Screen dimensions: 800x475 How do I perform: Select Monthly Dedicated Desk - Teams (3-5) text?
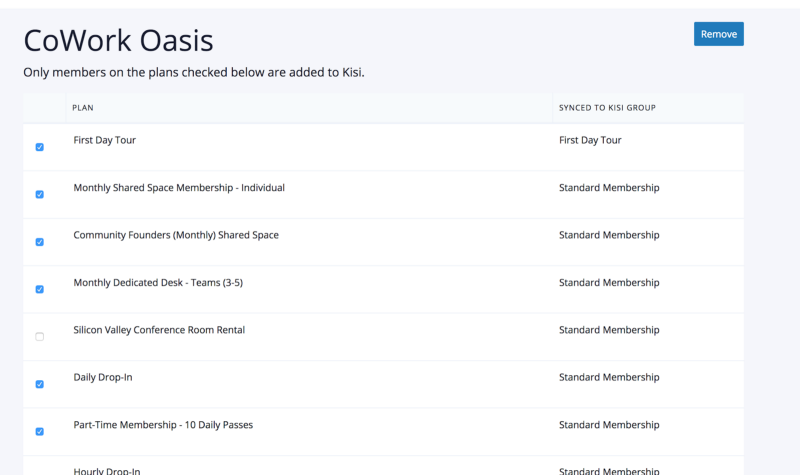coord(158,283)
